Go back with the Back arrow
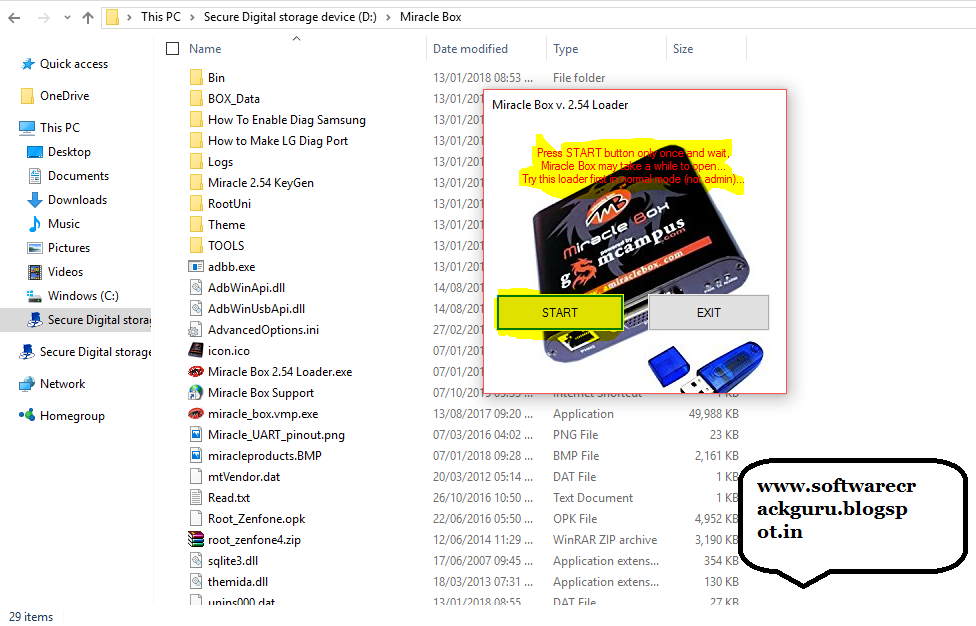The width and height of the screenshot is (976, 626). click(x=14, y=17)
